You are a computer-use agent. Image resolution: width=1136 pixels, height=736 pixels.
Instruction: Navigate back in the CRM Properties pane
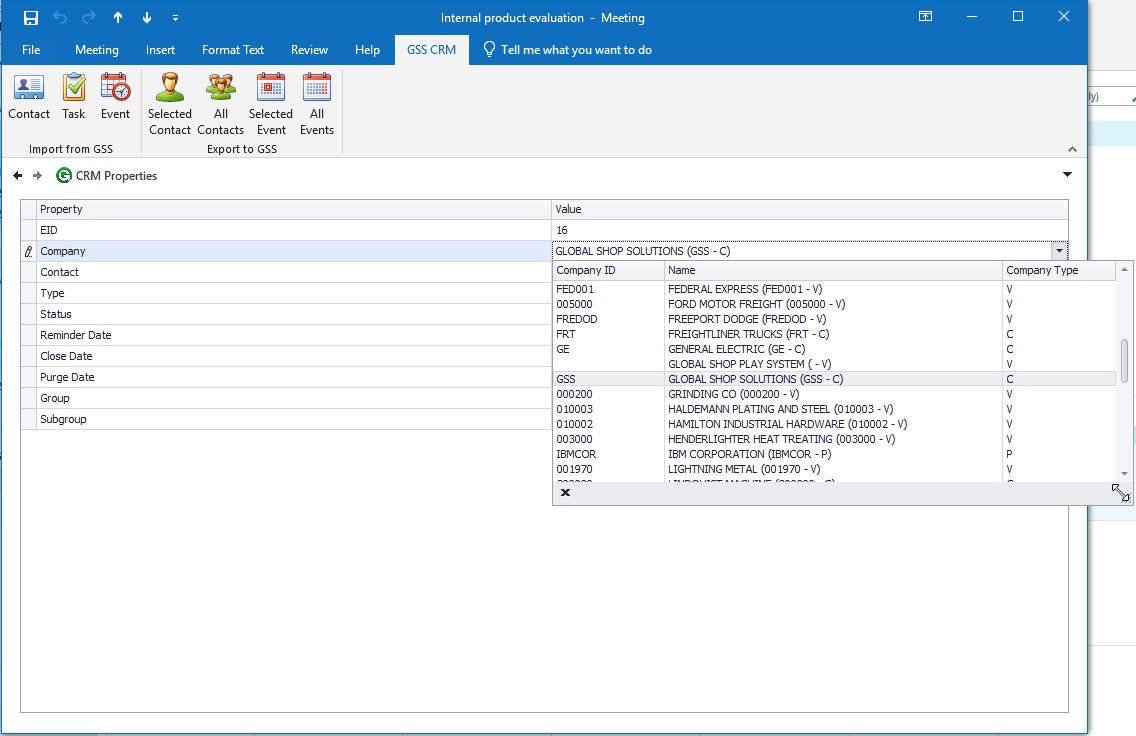click(x=17, y=175)
